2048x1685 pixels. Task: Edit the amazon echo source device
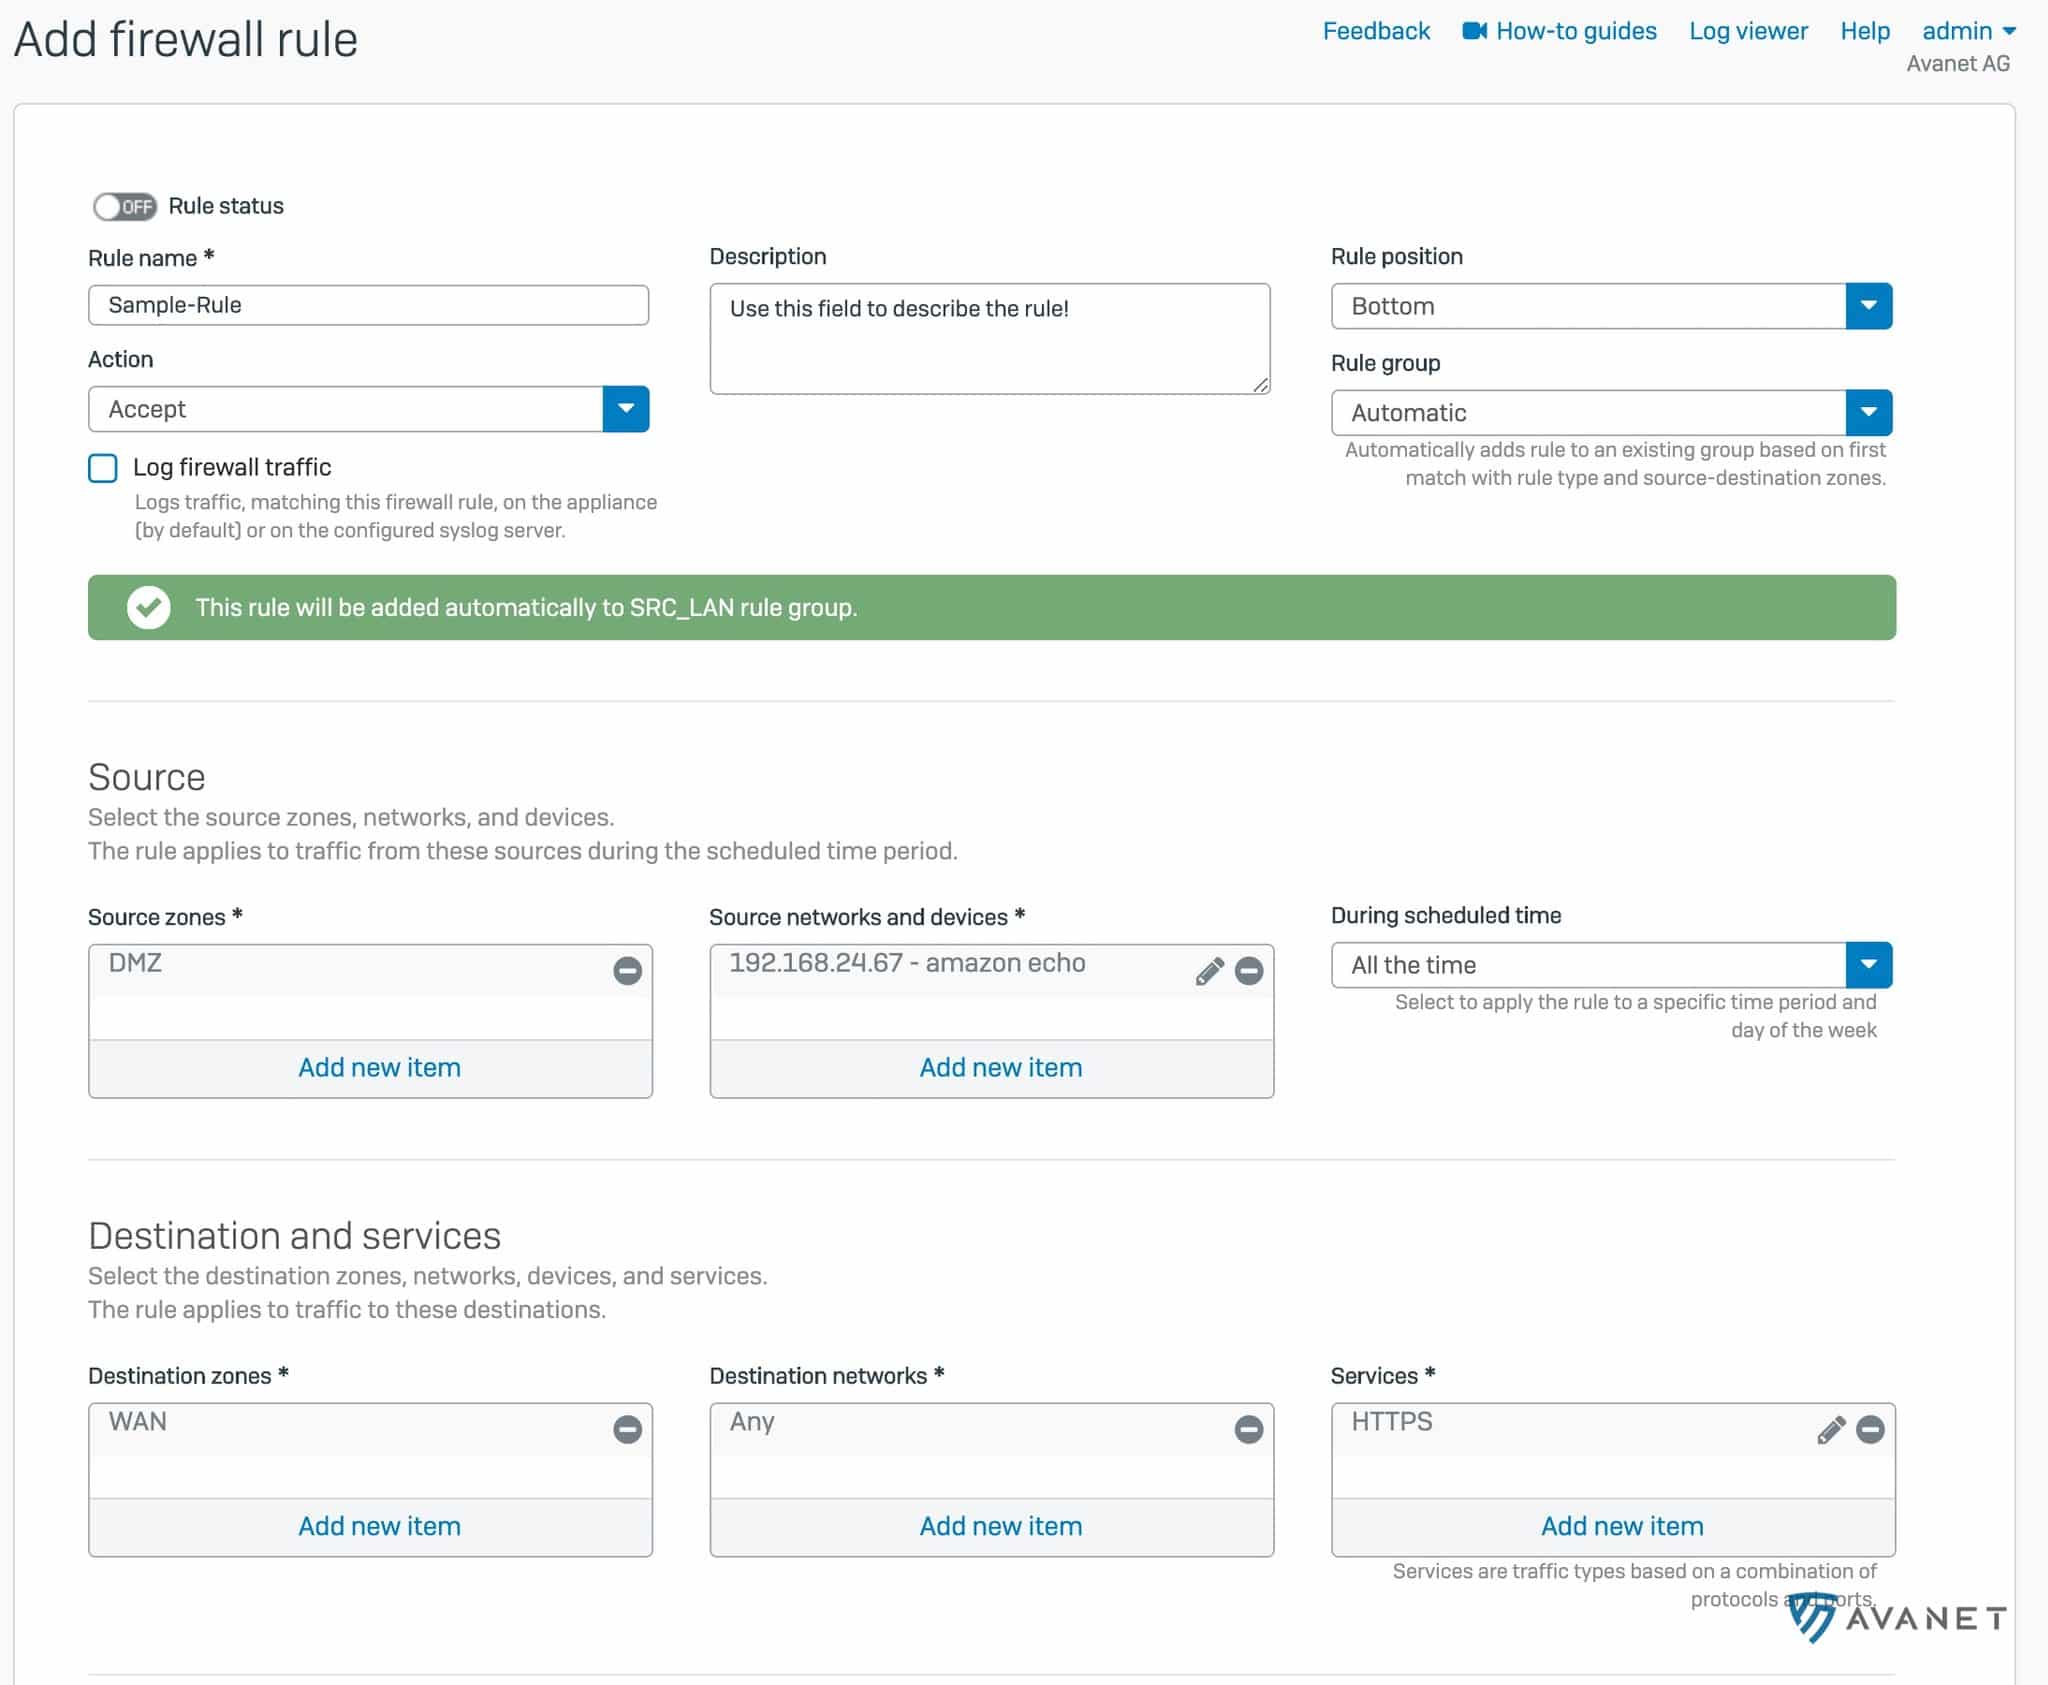coord(1209,970)
